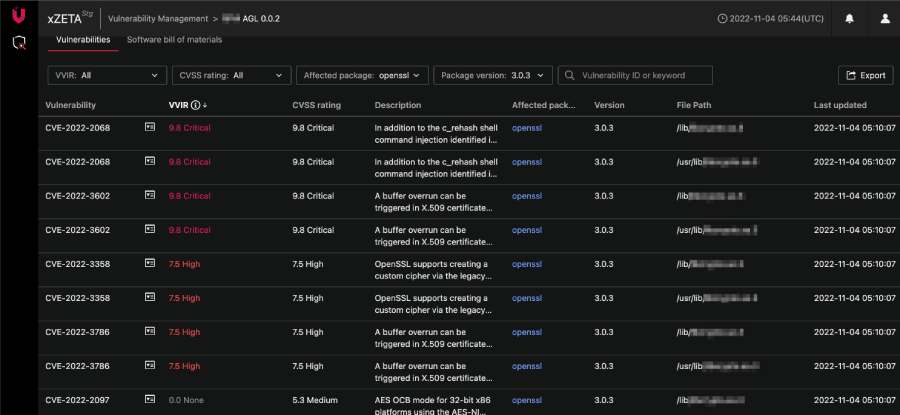The image size is (900, 415).
Task: Sort by the VVIR column arrow
Action: (x=205, y=105)
